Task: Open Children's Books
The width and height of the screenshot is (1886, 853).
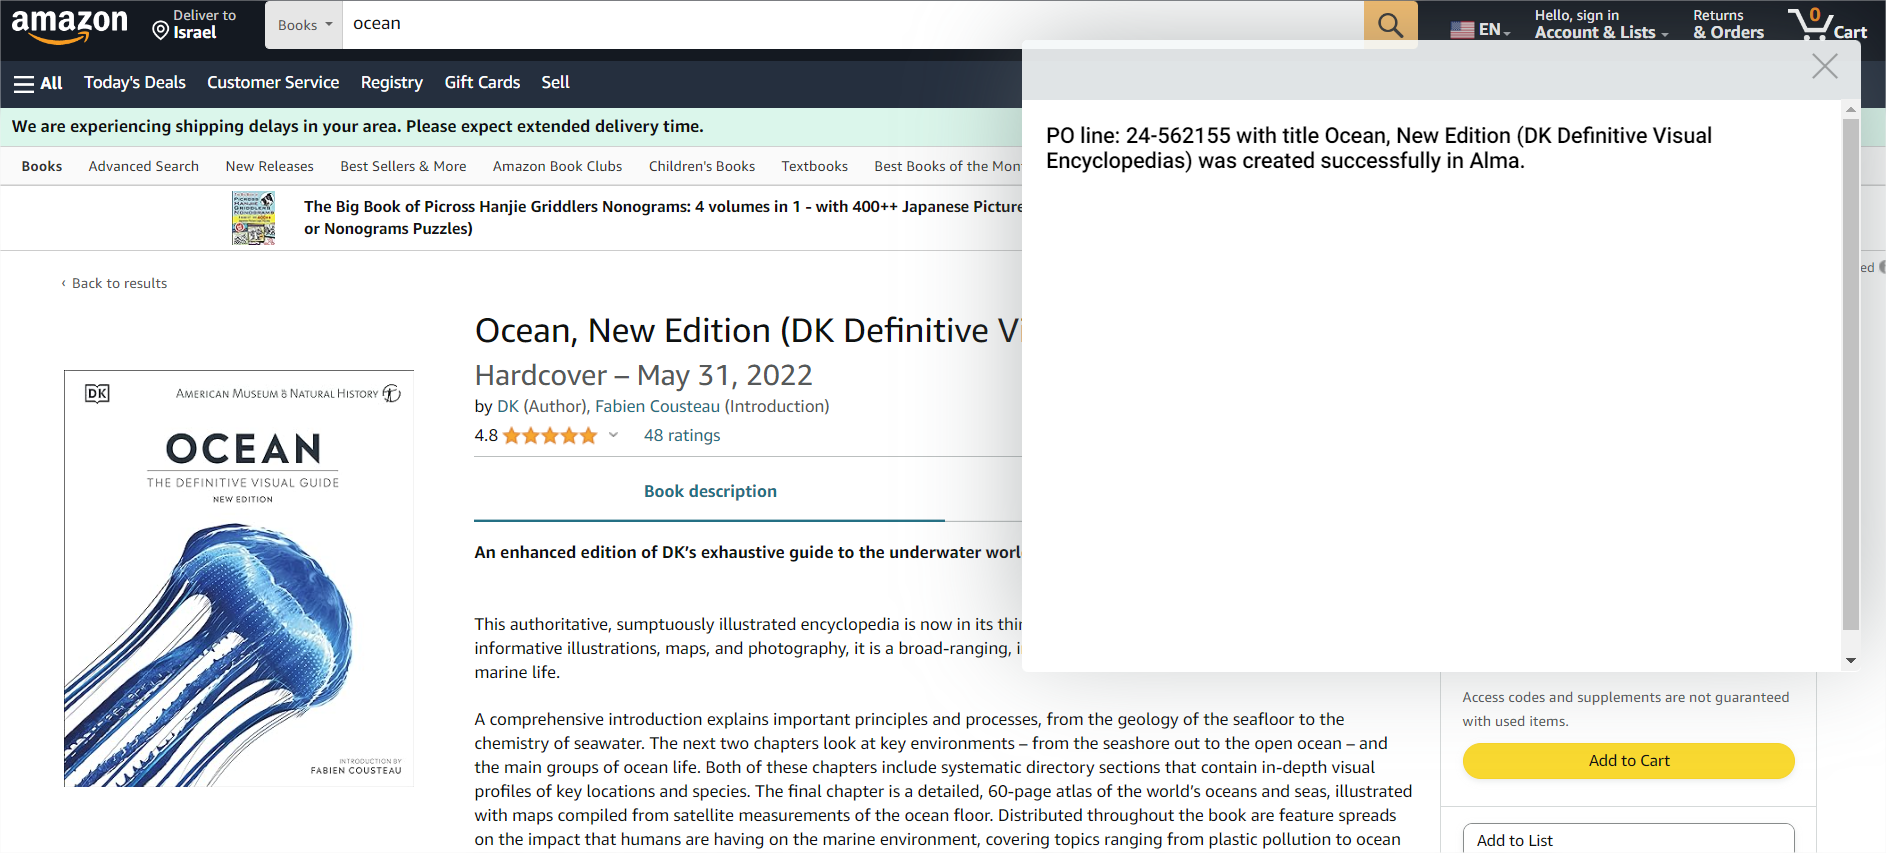Action: click(701, 166)
